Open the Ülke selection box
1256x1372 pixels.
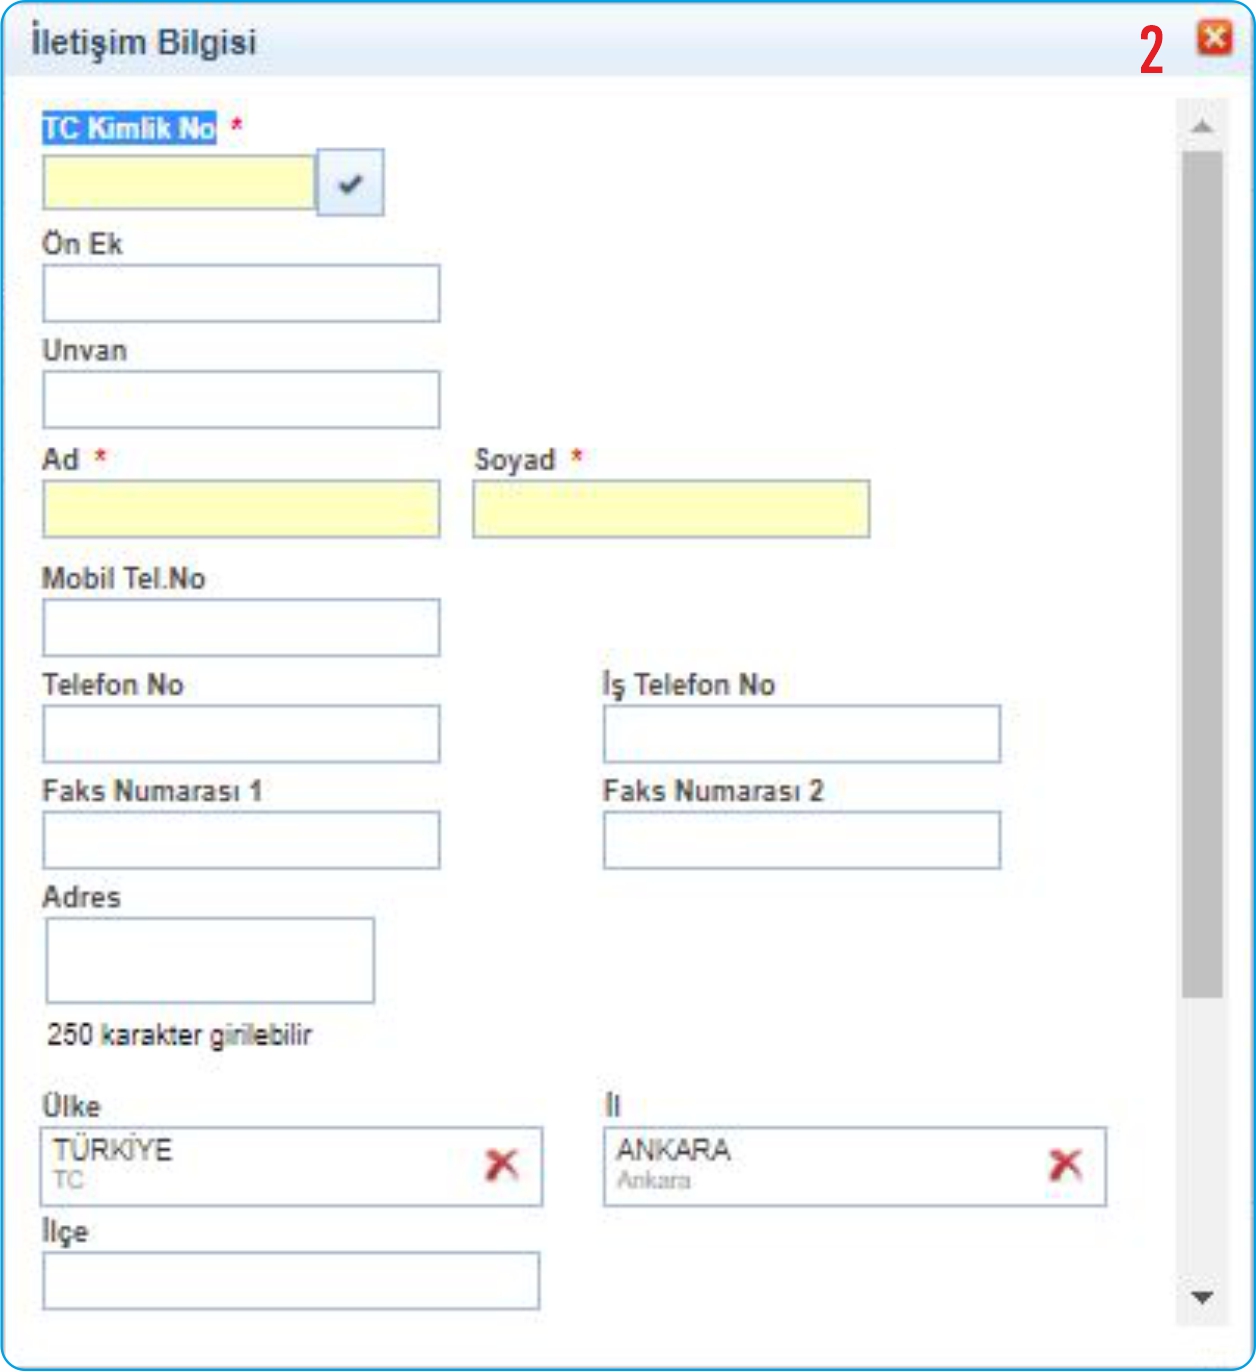tap(260, 1166)
